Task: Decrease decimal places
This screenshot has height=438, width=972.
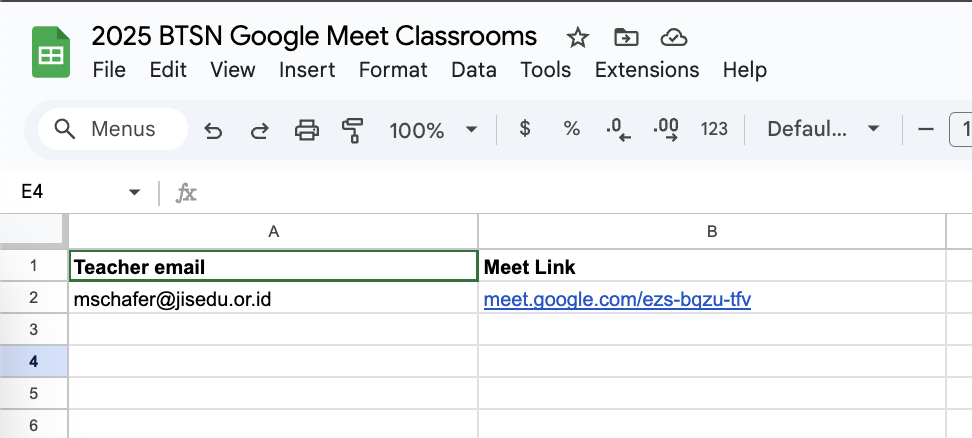Action: click(618, 129)
